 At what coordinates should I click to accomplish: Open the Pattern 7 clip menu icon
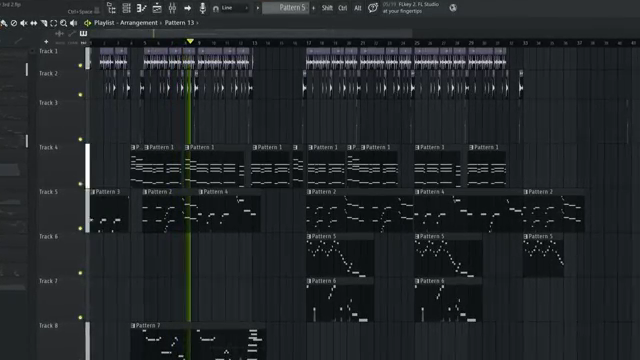[x=133, y=326]
